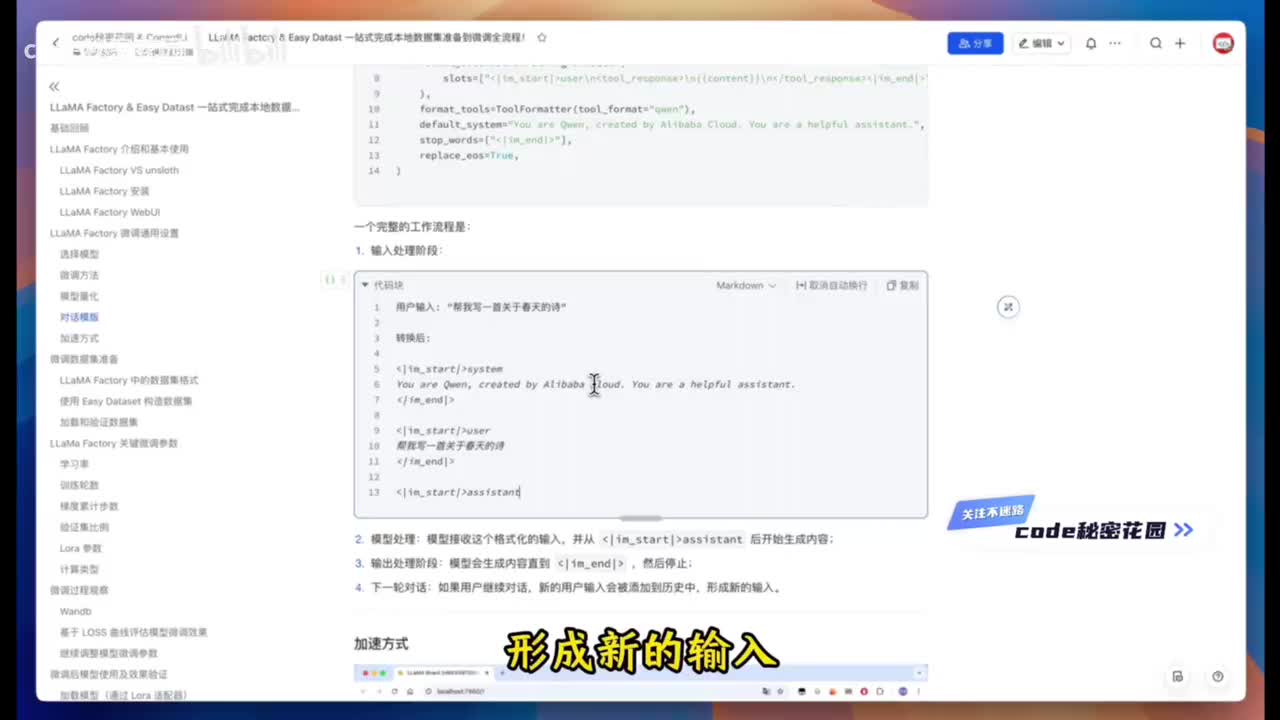Click the back arrow in the header
1280x720 pixels.
(56, 43)
